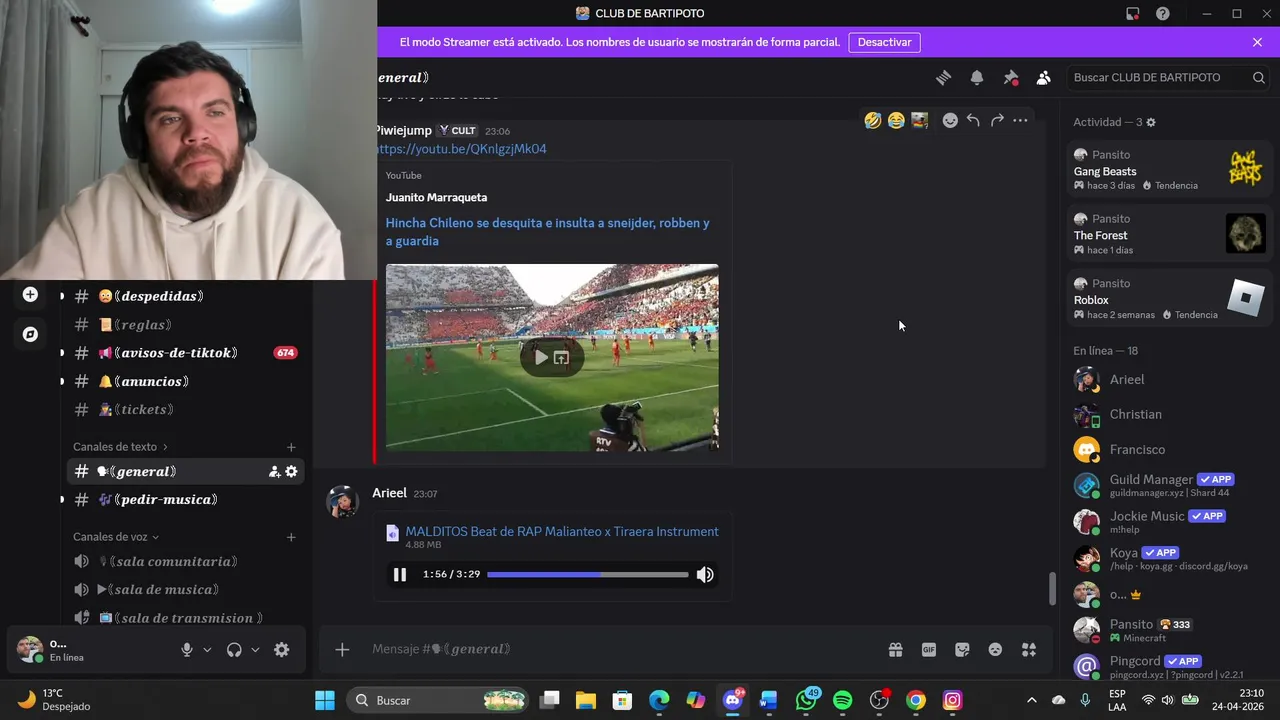Collapse Canales de texto category

coord(120,447)
